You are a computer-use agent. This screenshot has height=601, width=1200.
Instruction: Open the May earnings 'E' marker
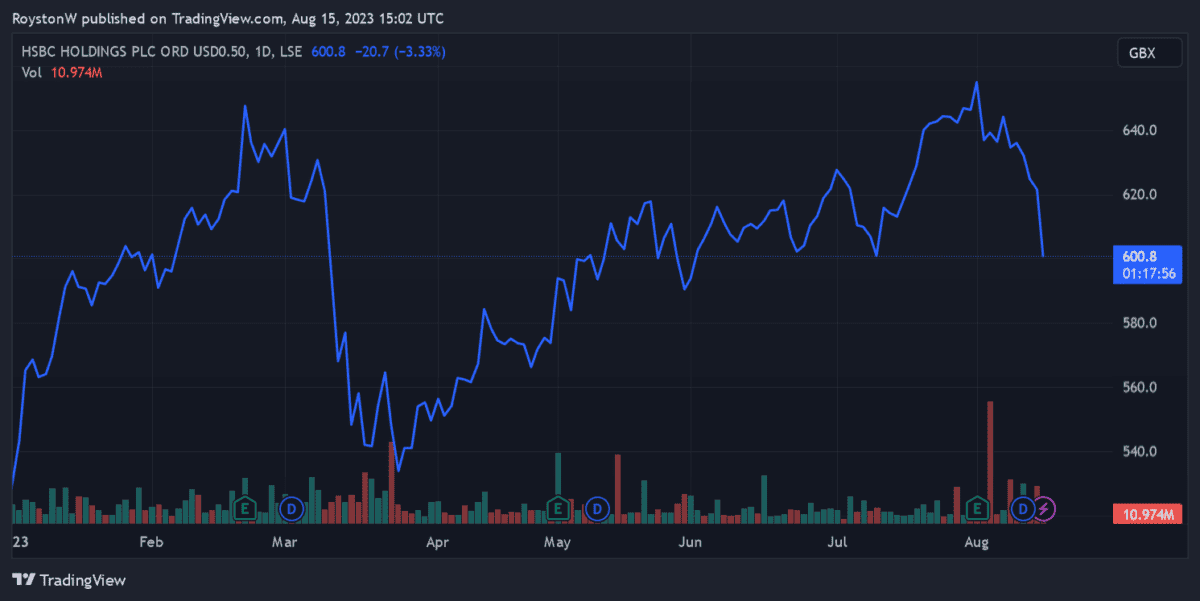(556, 509)
